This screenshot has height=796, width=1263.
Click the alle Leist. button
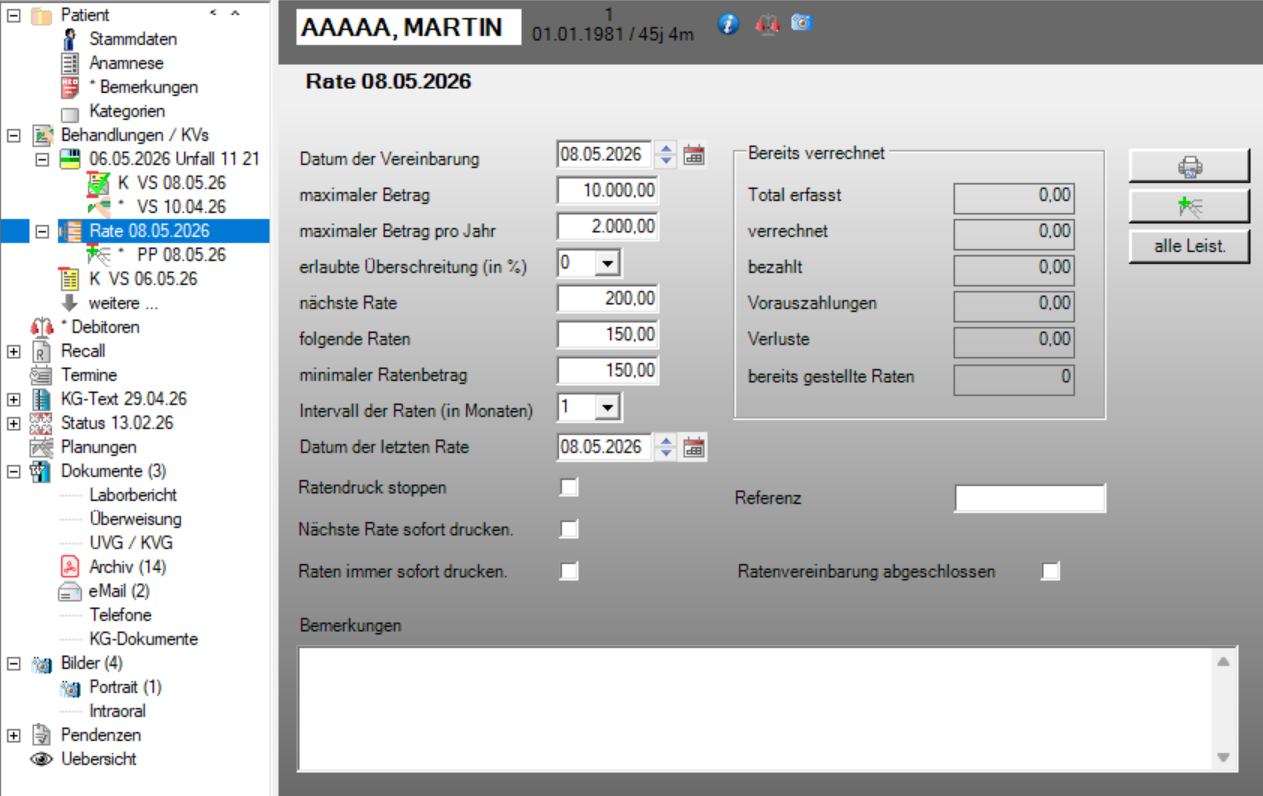click(1189, 246)
